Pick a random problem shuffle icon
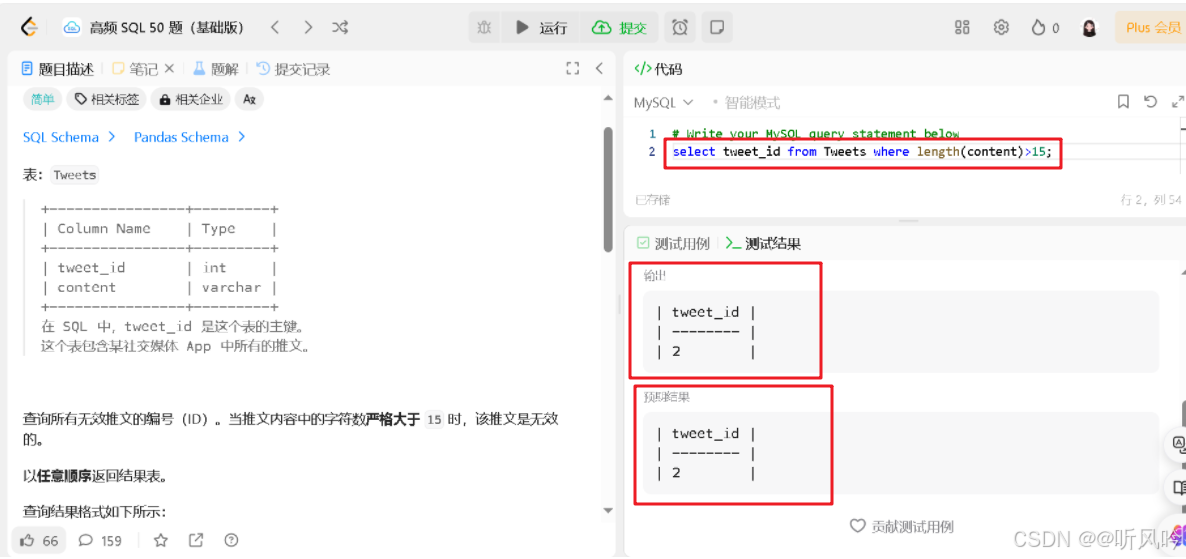The height and width of the screenshot is (559, 1186). click(340, 28)
